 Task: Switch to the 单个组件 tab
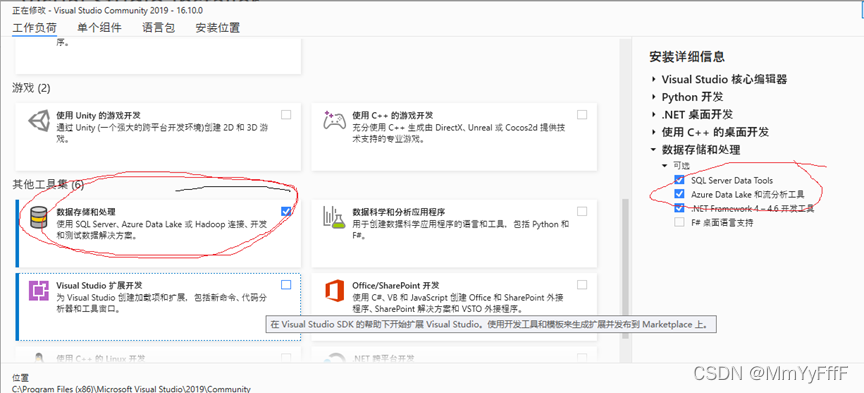(x=99, y=28)
